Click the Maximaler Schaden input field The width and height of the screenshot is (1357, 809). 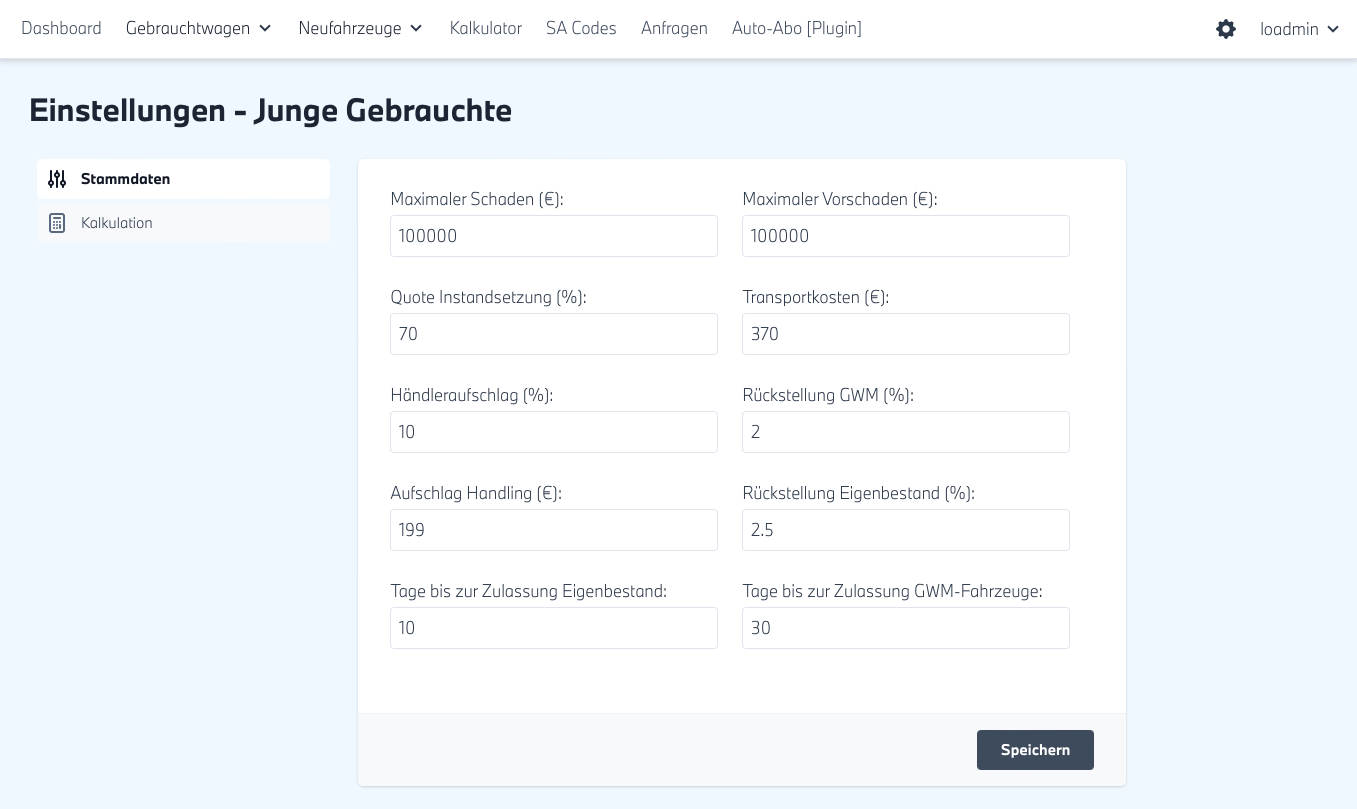pos(553,236)
